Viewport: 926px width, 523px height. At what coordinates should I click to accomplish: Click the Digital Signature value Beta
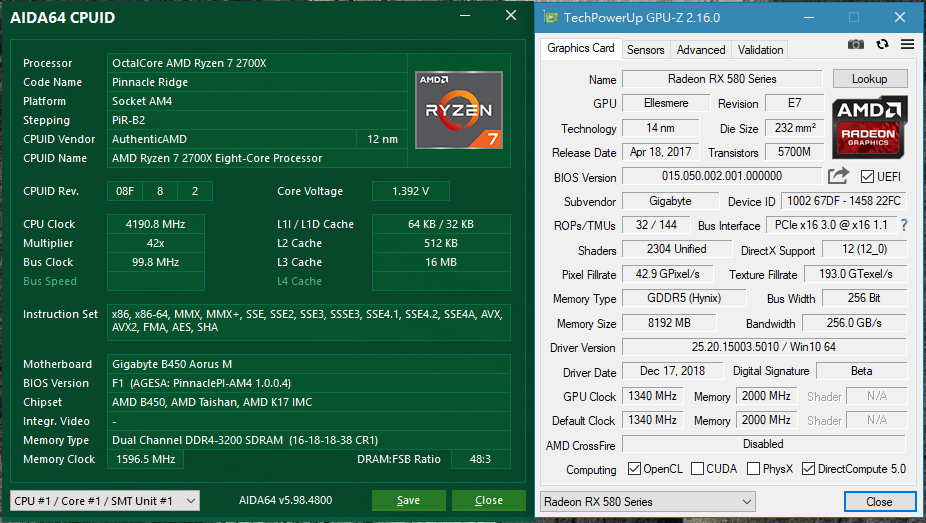[861, 371]
